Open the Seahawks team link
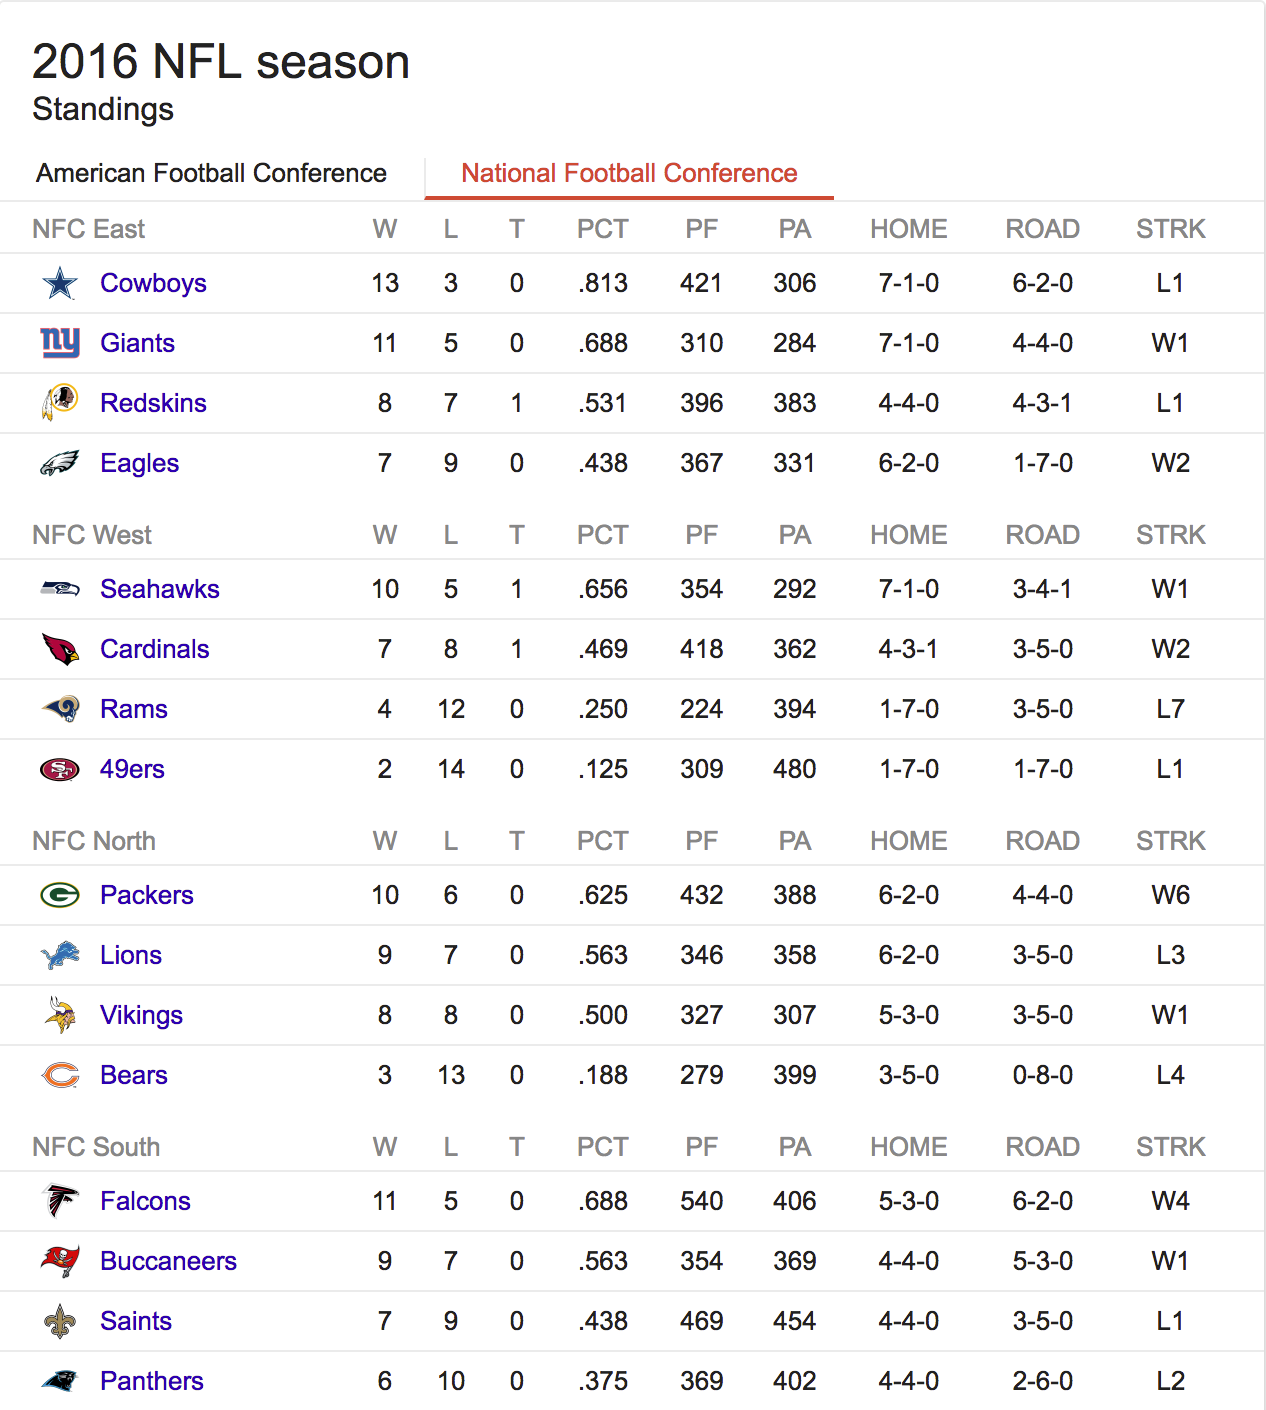The width and height of the screenshot is (1266, 1410). point(160,589)
